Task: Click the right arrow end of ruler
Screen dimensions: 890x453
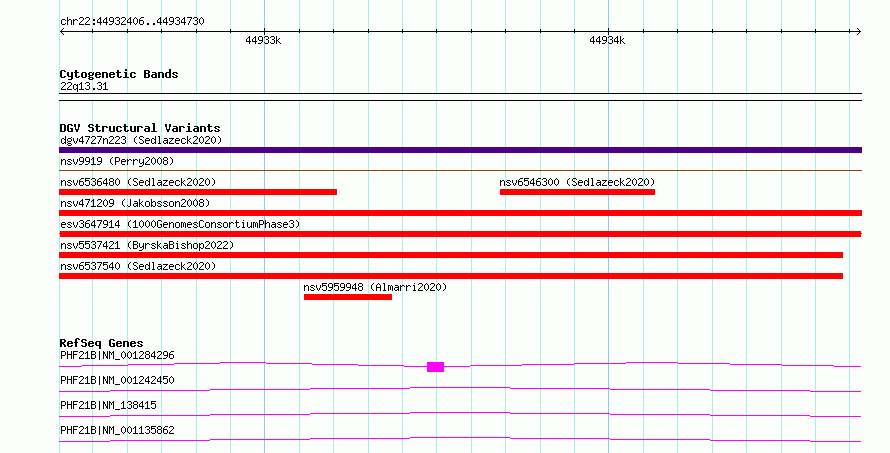Action: click(x=858, y=32)
